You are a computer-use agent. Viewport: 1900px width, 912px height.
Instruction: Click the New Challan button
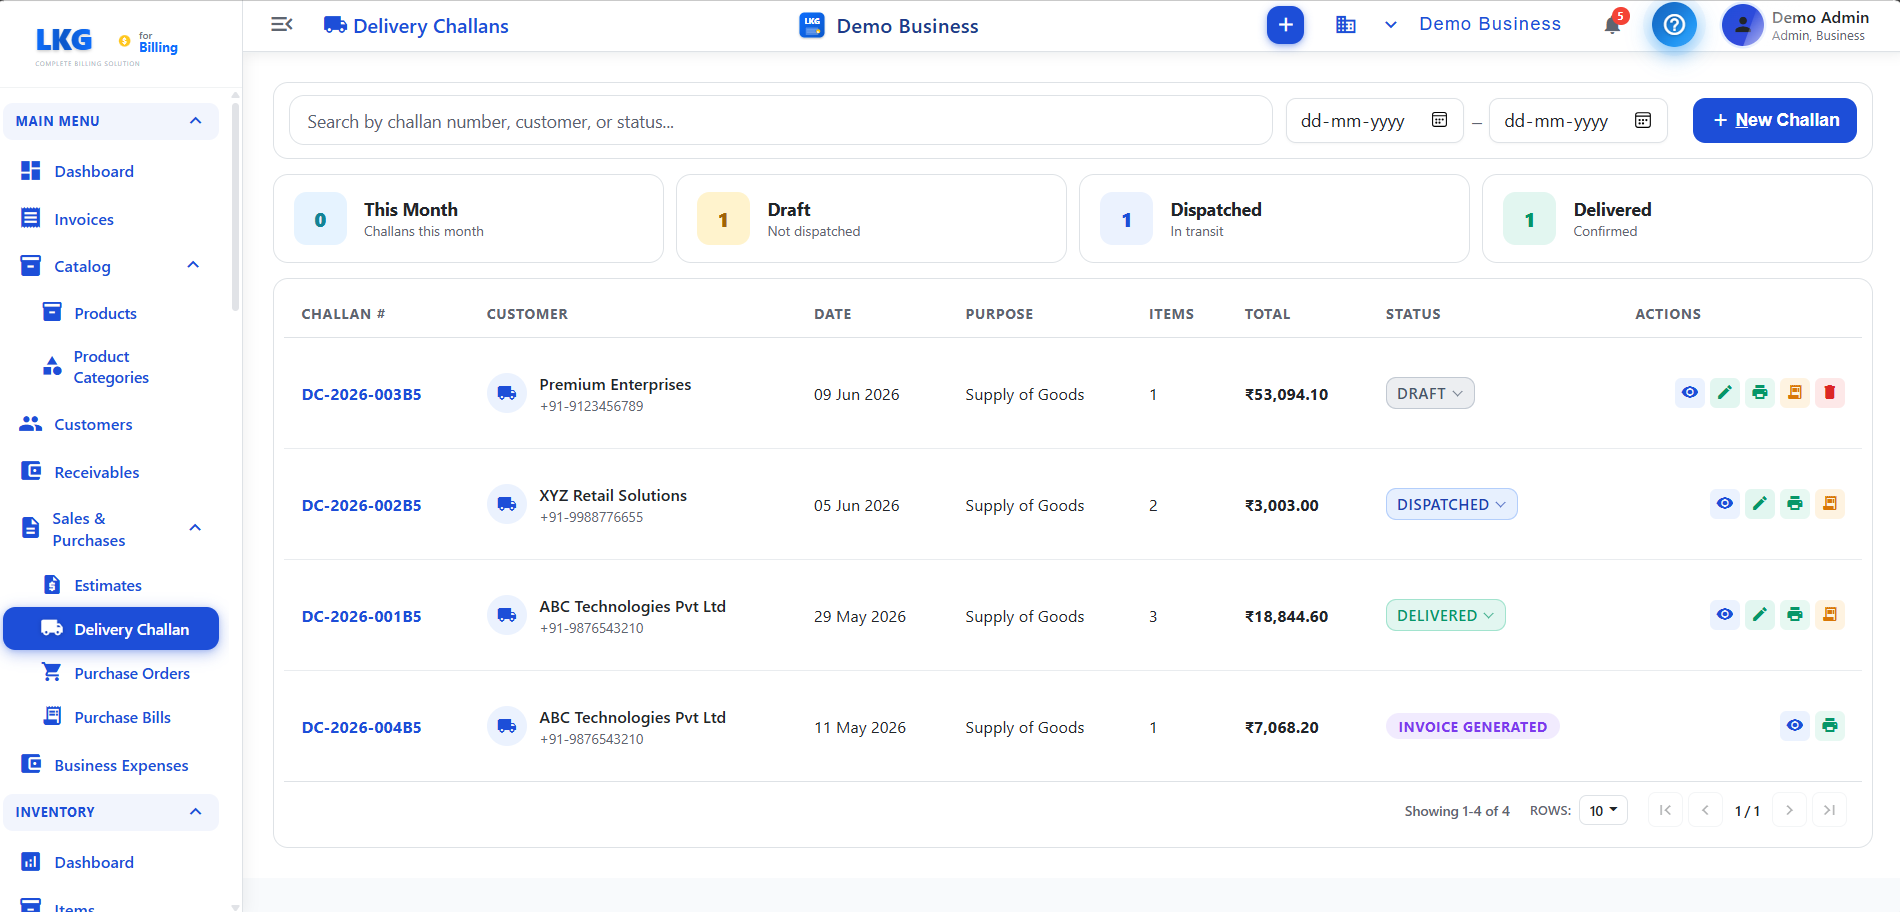[1774, 120]
